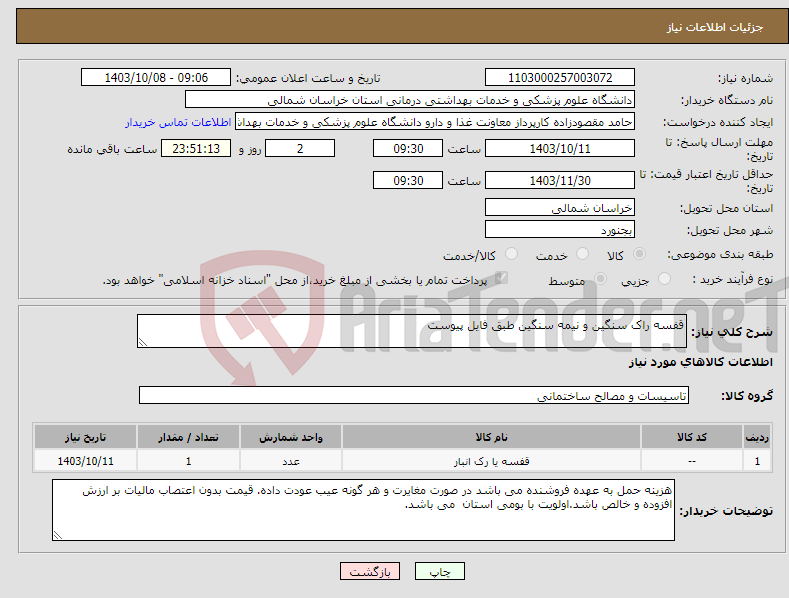Viewport: 789px width, 598px height.
Task: Click the ردیف column header
Action: [757, 437]
